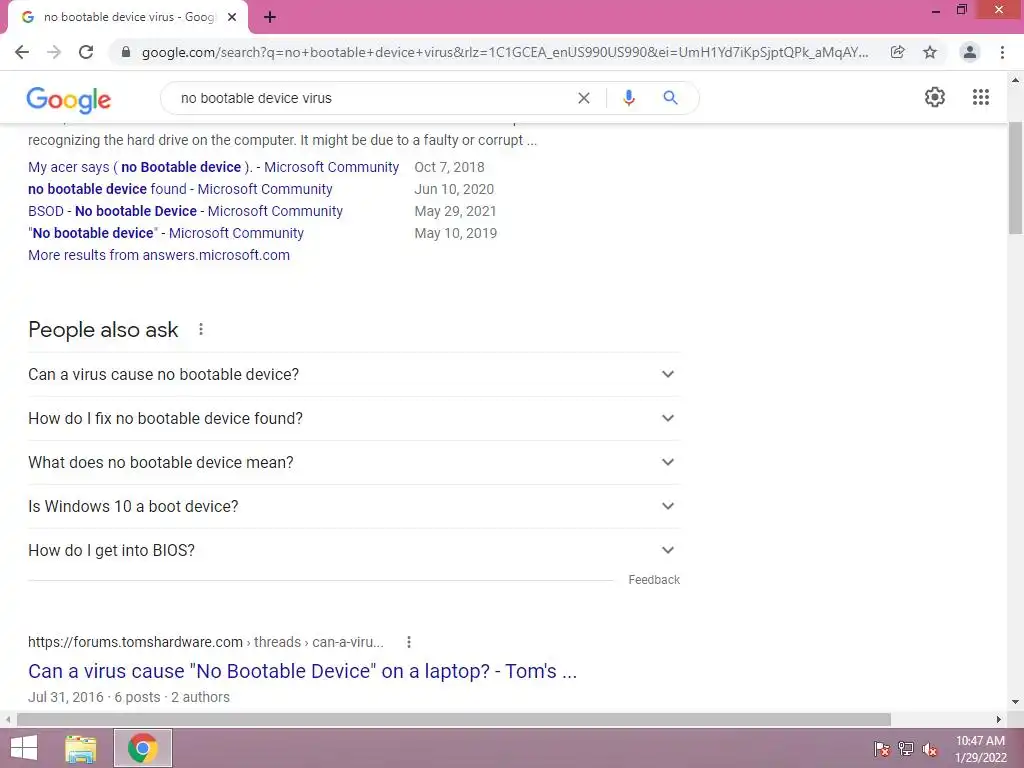Go back to the previous page
1024x768 pixels.
click(22, 52)
